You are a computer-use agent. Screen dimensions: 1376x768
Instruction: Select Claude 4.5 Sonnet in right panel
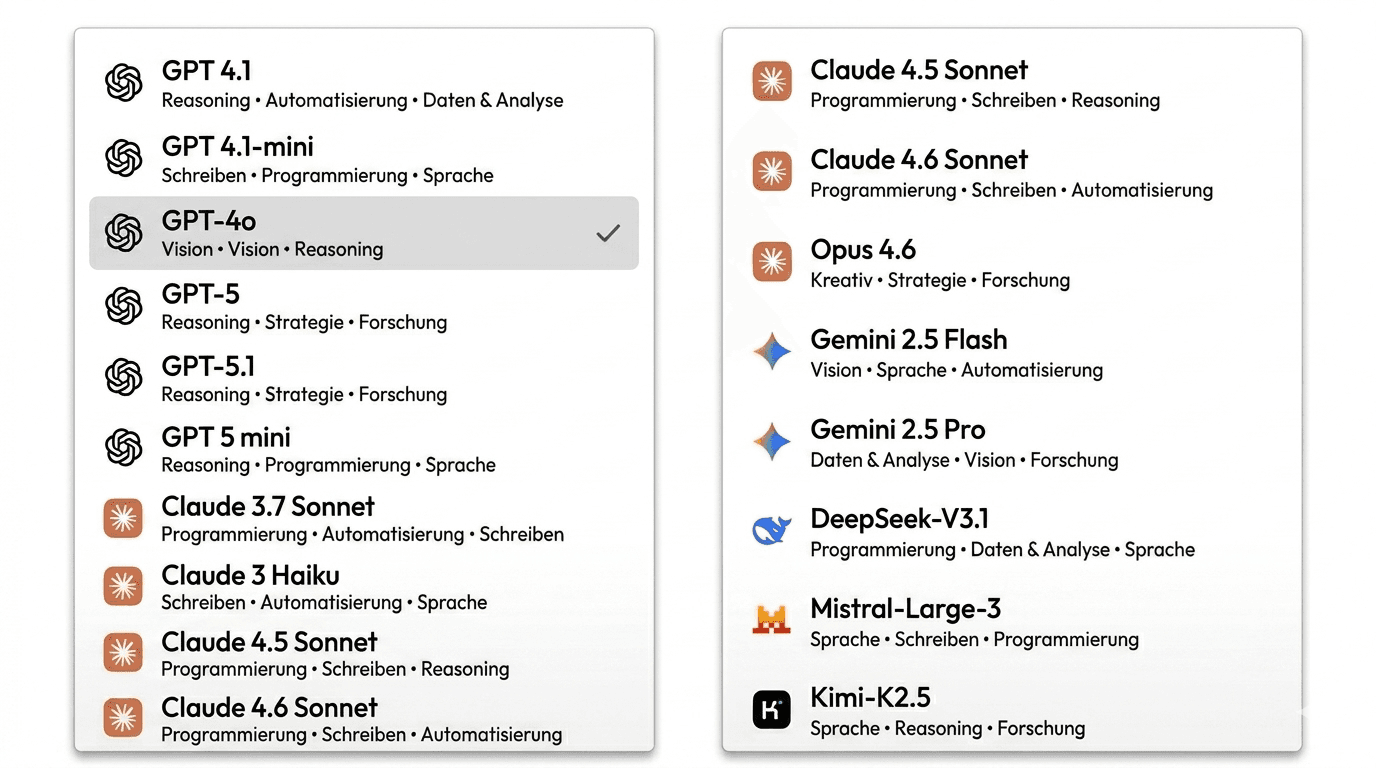coord(1012,83)
